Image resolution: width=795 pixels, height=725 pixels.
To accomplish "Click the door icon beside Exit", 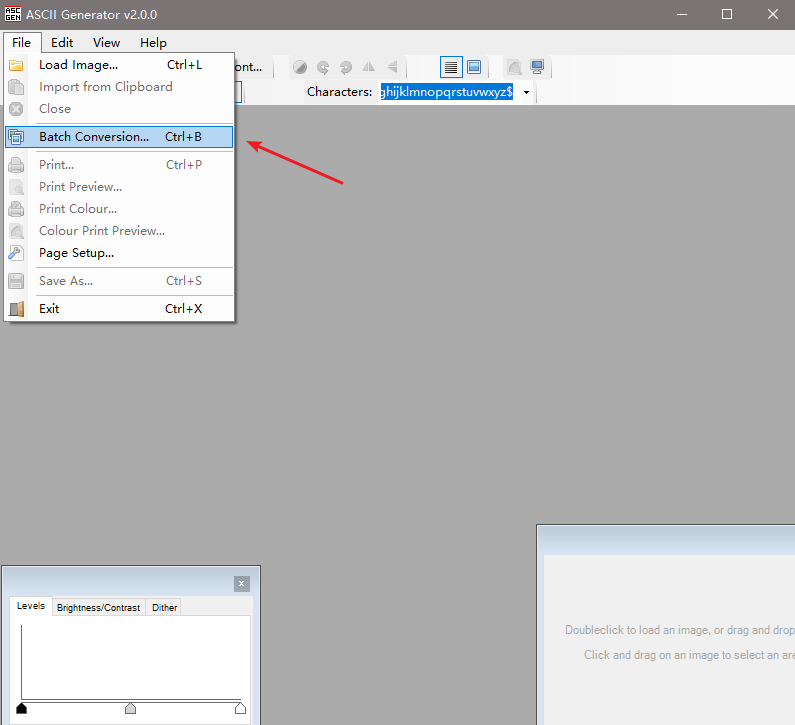I will click(x=16, y=309).
